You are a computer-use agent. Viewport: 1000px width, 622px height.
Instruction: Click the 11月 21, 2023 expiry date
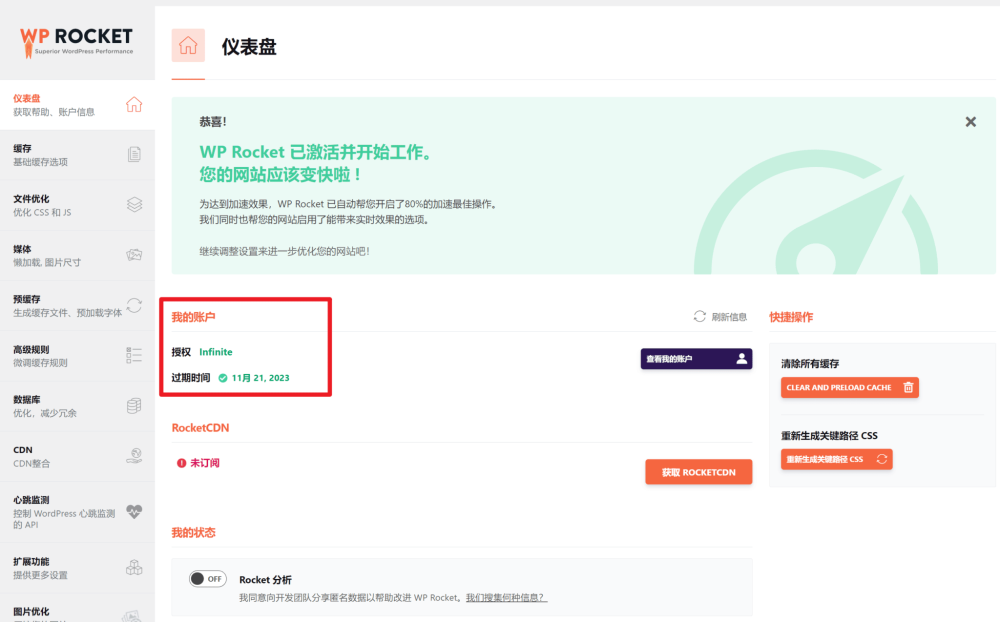(260, 378)
